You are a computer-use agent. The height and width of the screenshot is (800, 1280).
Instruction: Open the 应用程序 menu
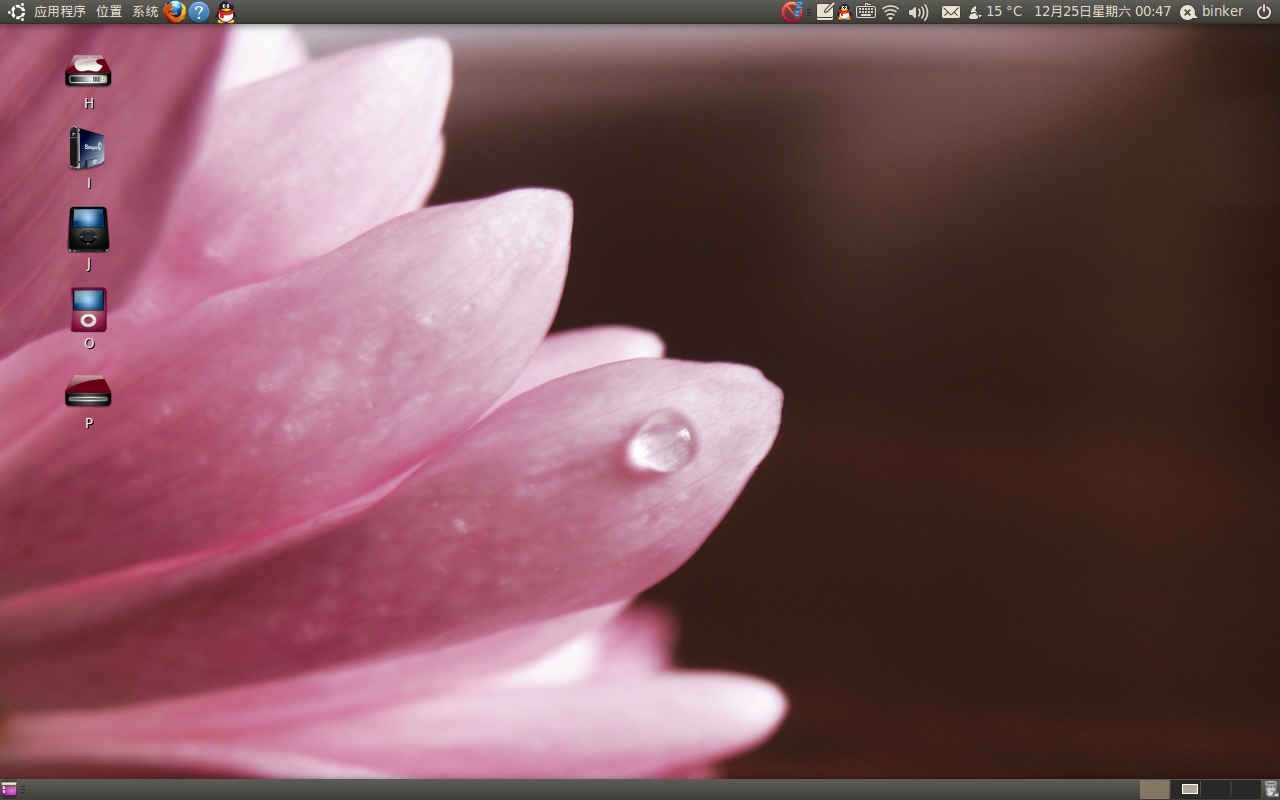tap(60, 12)
